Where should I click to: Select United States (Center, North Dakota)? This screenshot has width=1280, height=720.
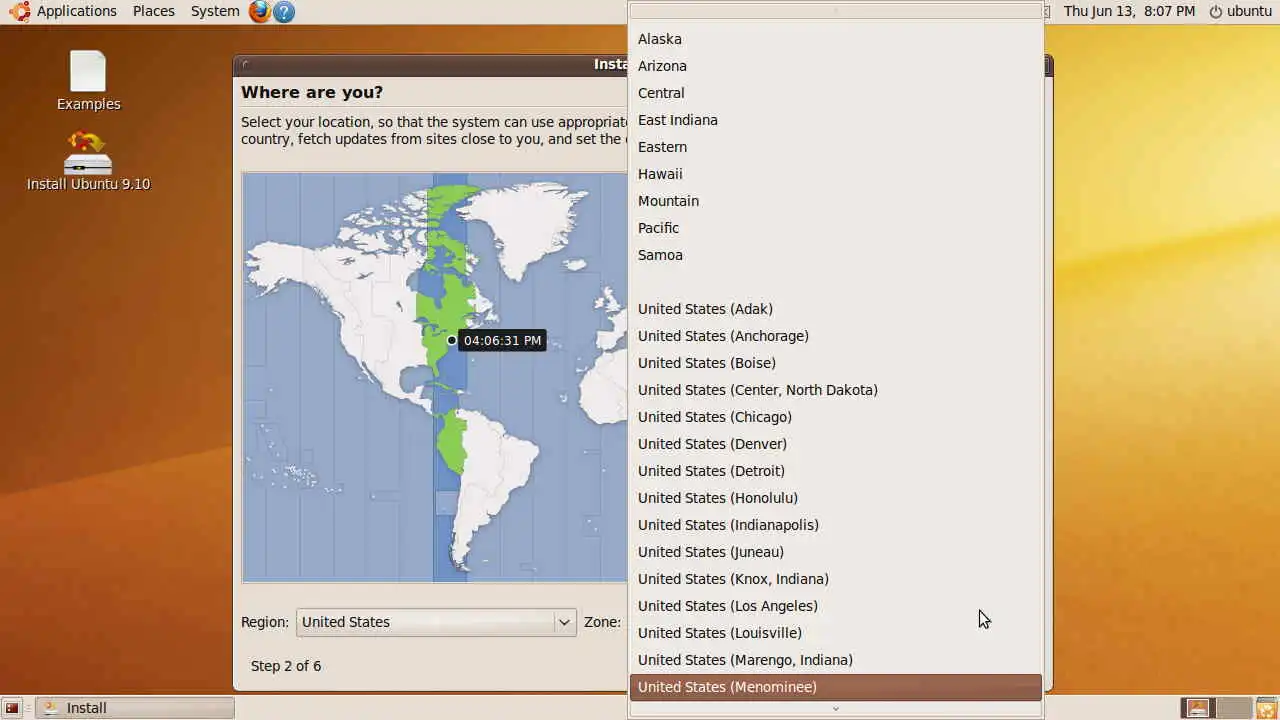click(835, 390)
